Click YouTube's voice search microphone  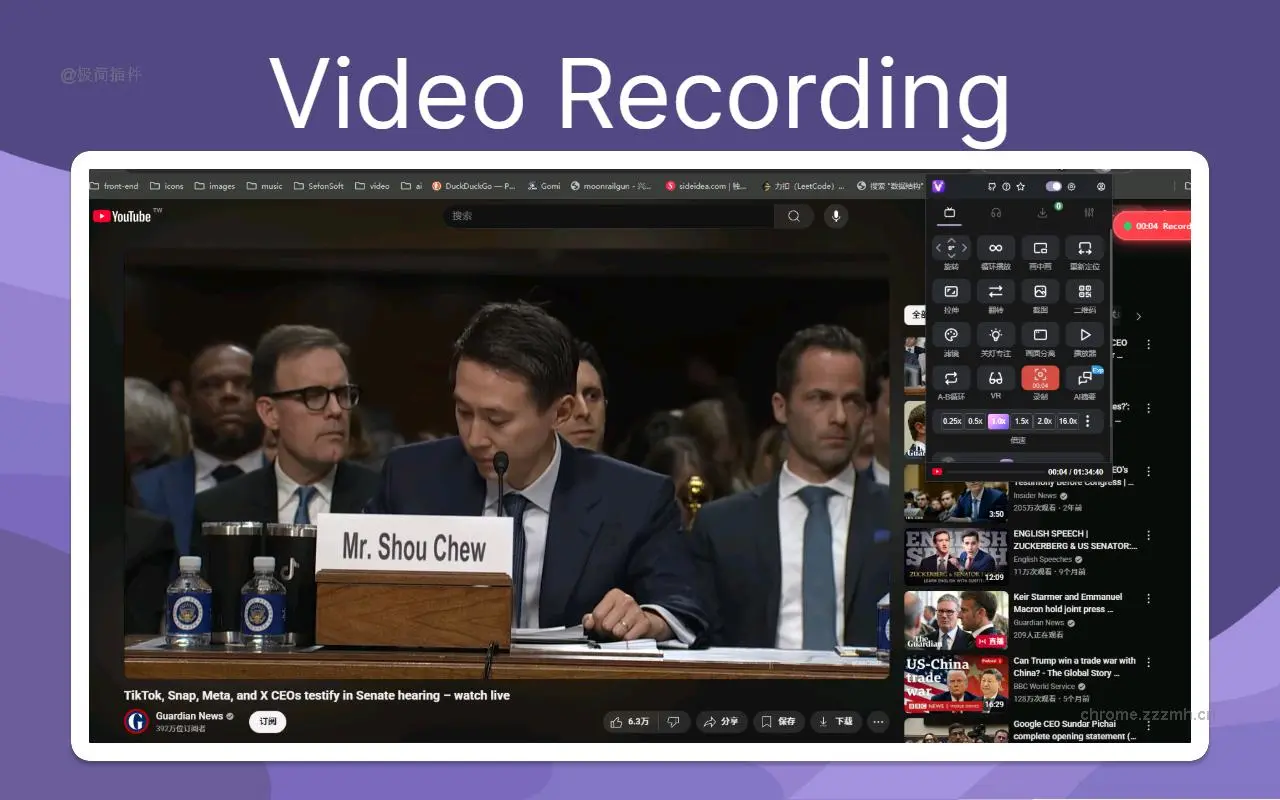(x=836, y=216)
